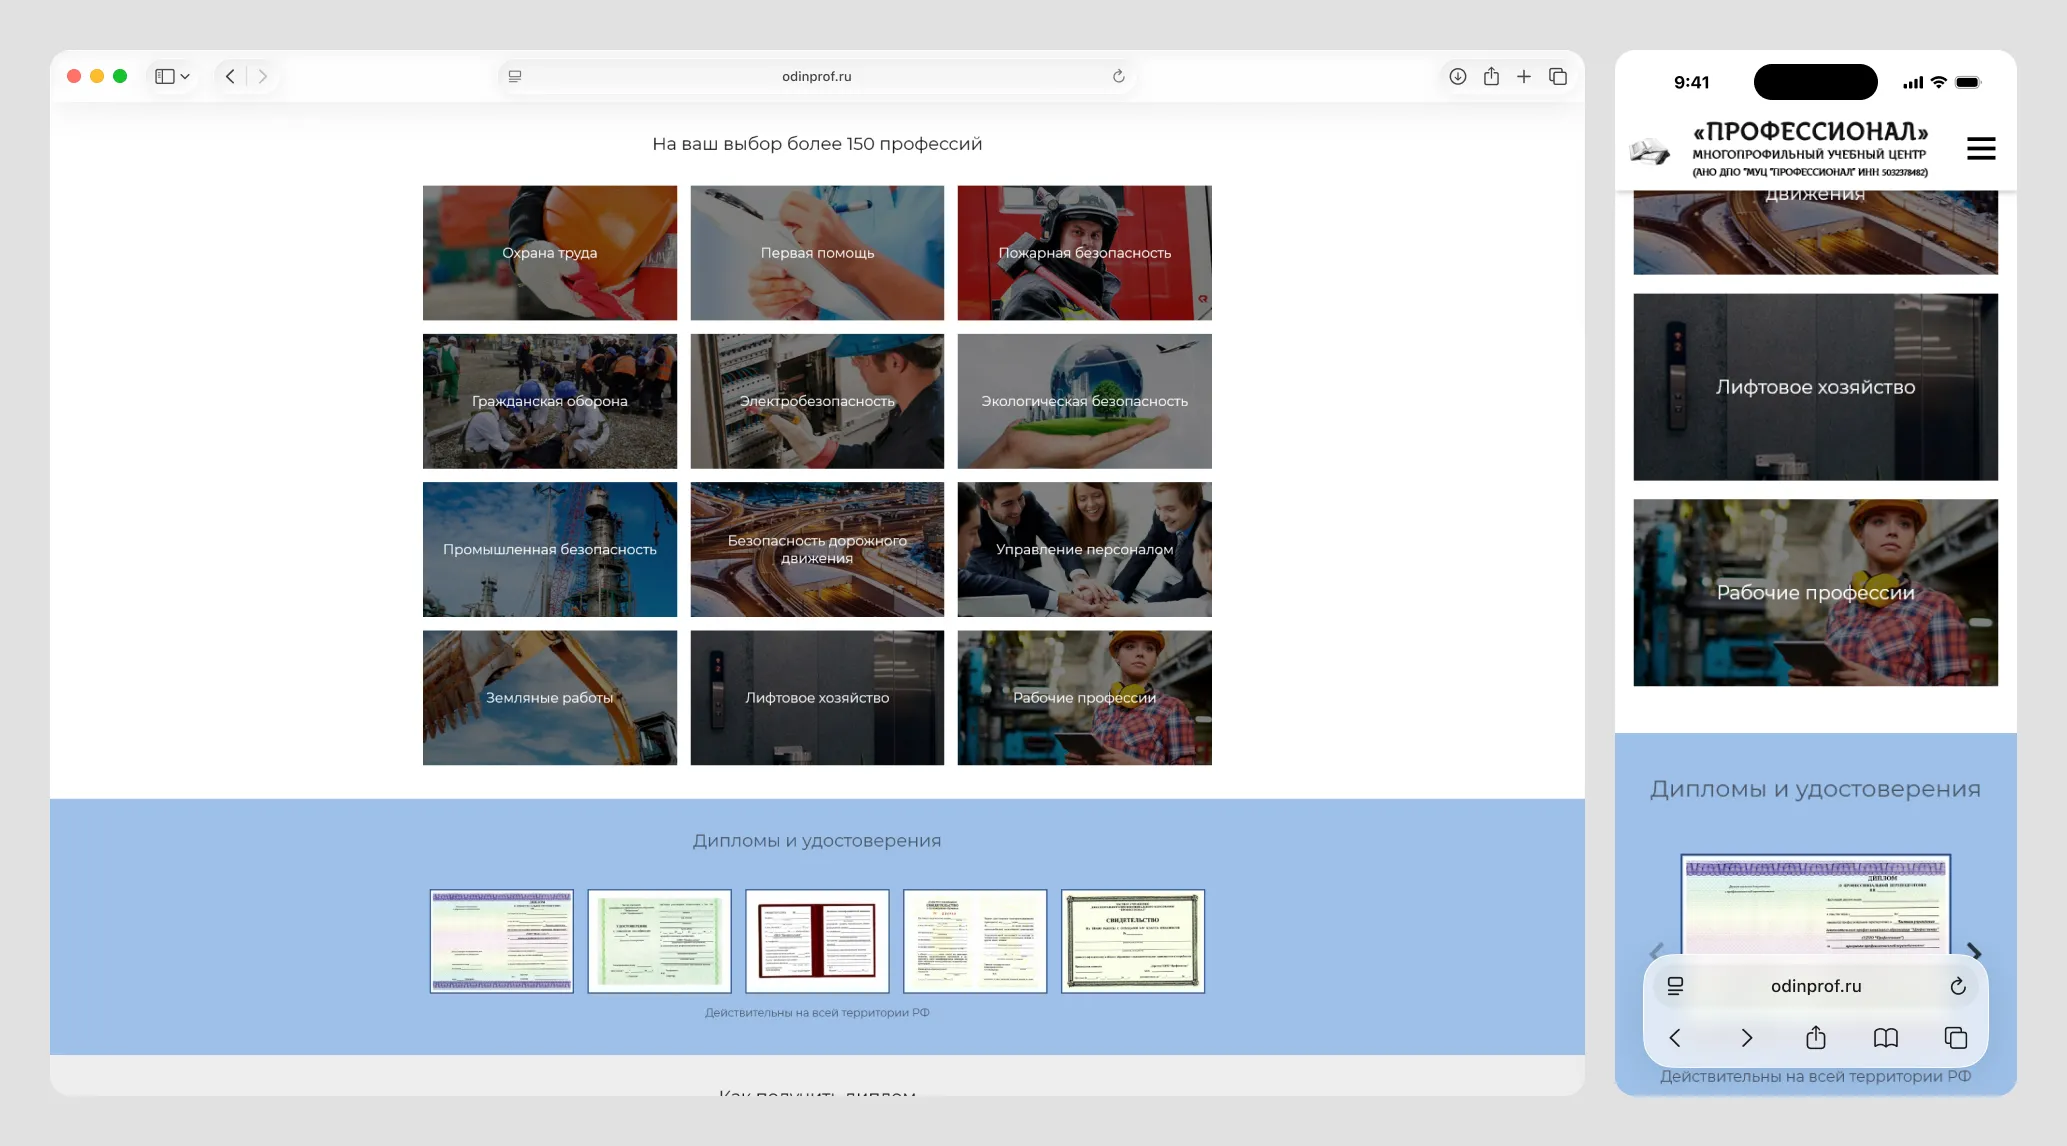Reload page in mobile address bar
The height and width of the screenshot is (1146, 2067).
pyautogui.click(x=1958, y=986)
